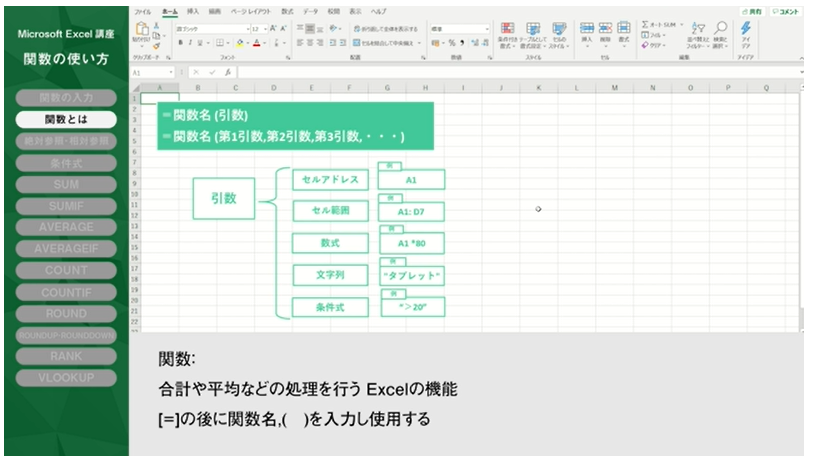
Task: Click the Name Box showing A1
Action: [x=152, y=73]
